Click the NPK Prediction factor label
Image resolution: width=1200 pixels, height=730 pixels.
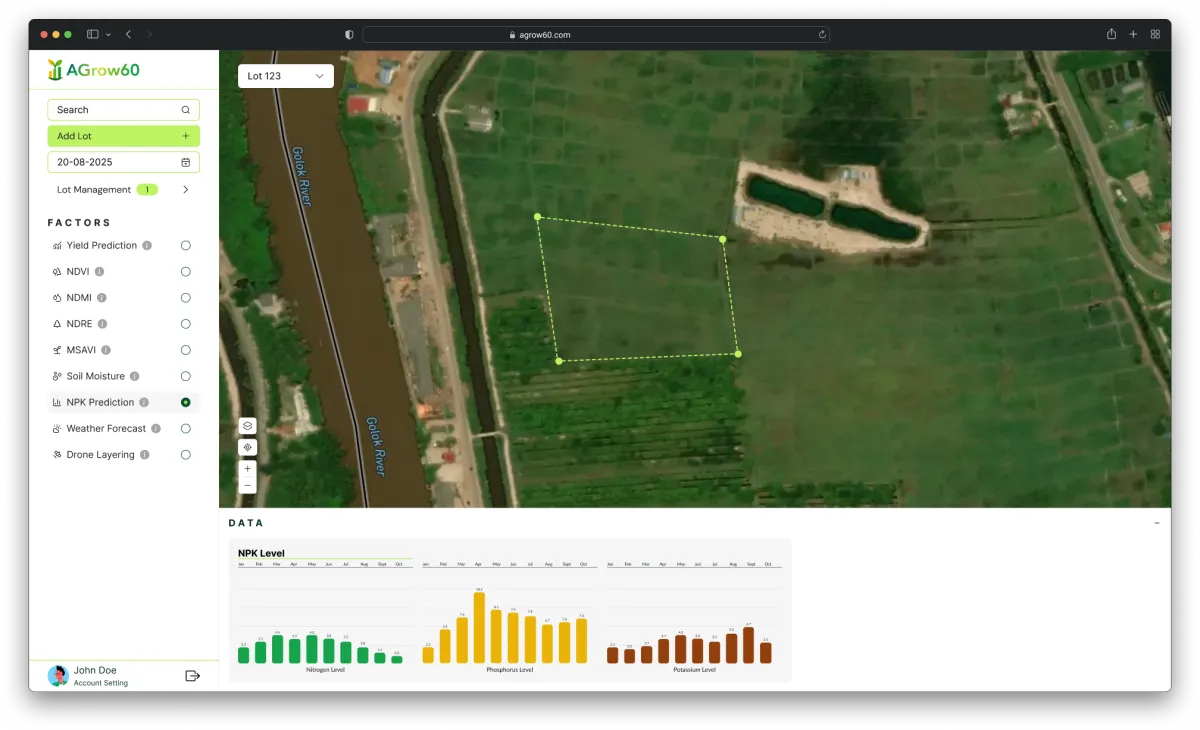[x=100, y=402]
